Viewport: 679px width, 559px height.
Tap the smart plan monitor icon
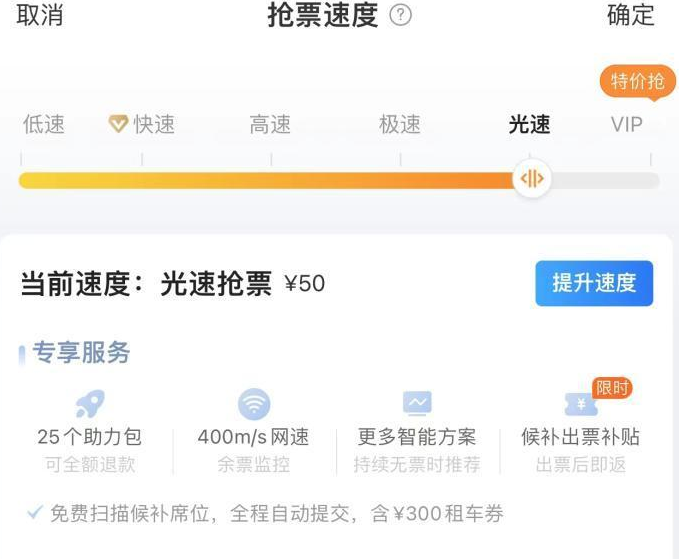click(x=417, y=403)
